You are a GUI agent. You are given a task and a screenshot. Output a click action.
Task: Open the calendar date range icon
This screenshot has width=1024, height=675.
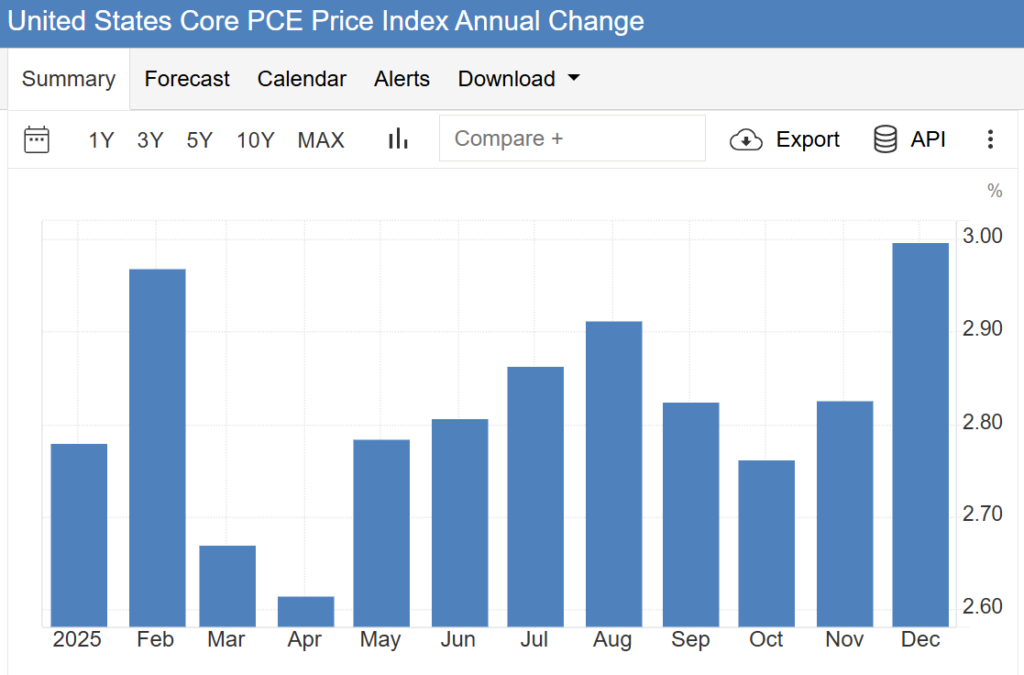(37, 139)
